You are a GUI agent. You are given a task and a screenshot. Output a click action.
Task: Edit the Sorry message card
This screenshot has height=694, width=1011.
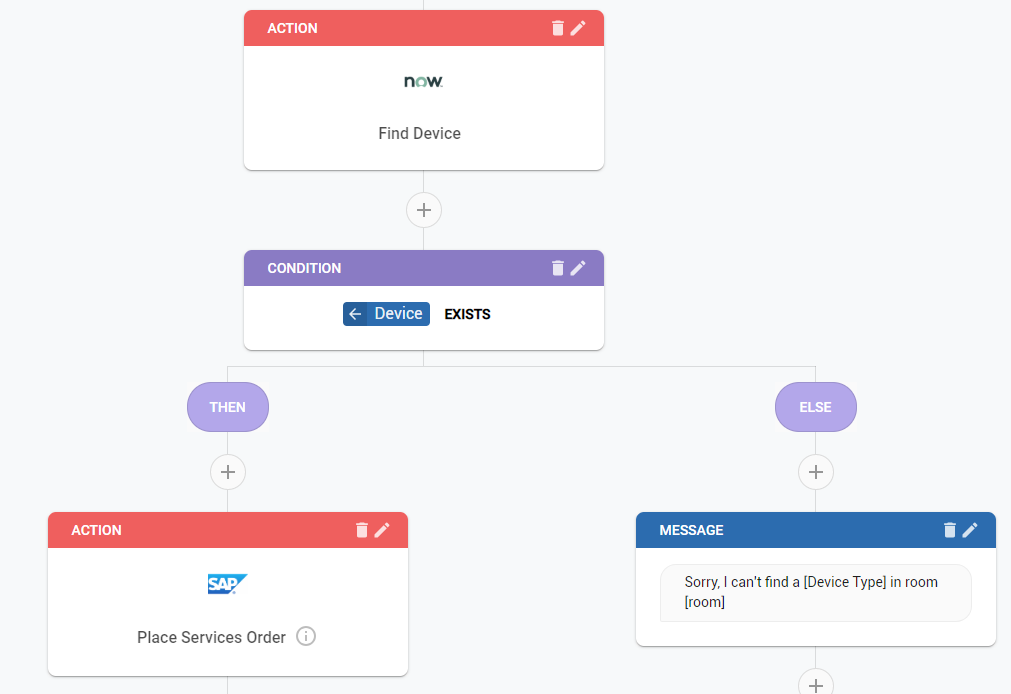click(969, 530)
